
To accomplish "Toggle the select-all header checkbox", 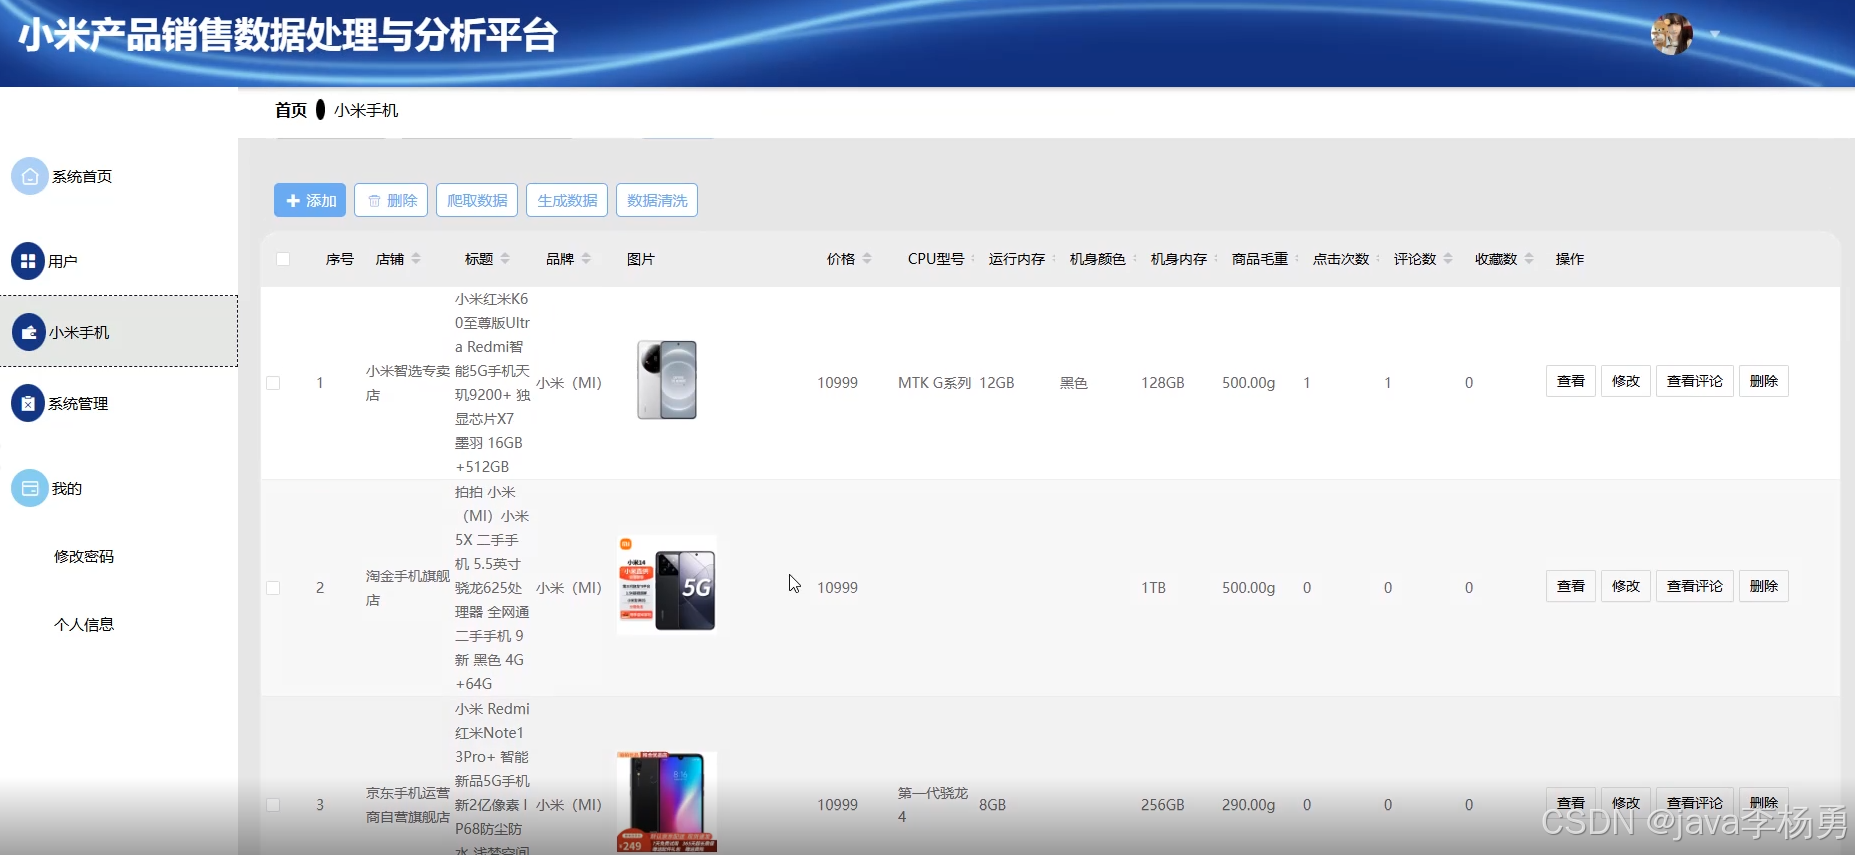I will pos(283,259).
